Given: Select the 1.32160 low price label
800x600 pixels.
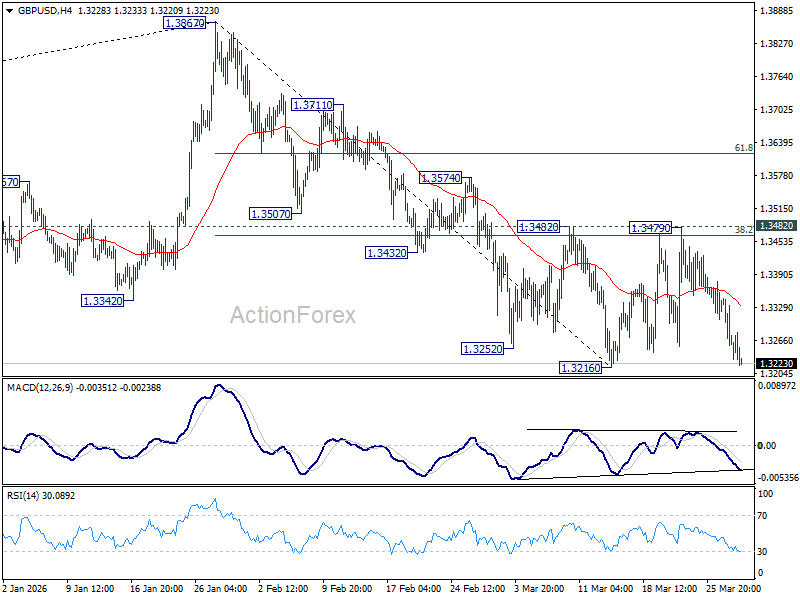Looking at the screenshot, I should 581,368.
